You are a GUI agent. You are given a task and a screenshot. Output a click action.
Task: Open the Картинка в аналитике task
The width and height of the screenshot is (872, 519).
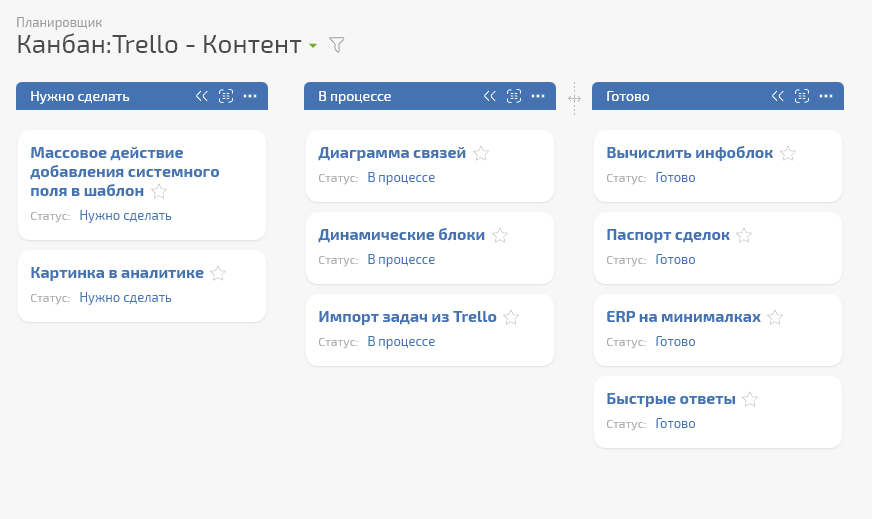(117, 273)
